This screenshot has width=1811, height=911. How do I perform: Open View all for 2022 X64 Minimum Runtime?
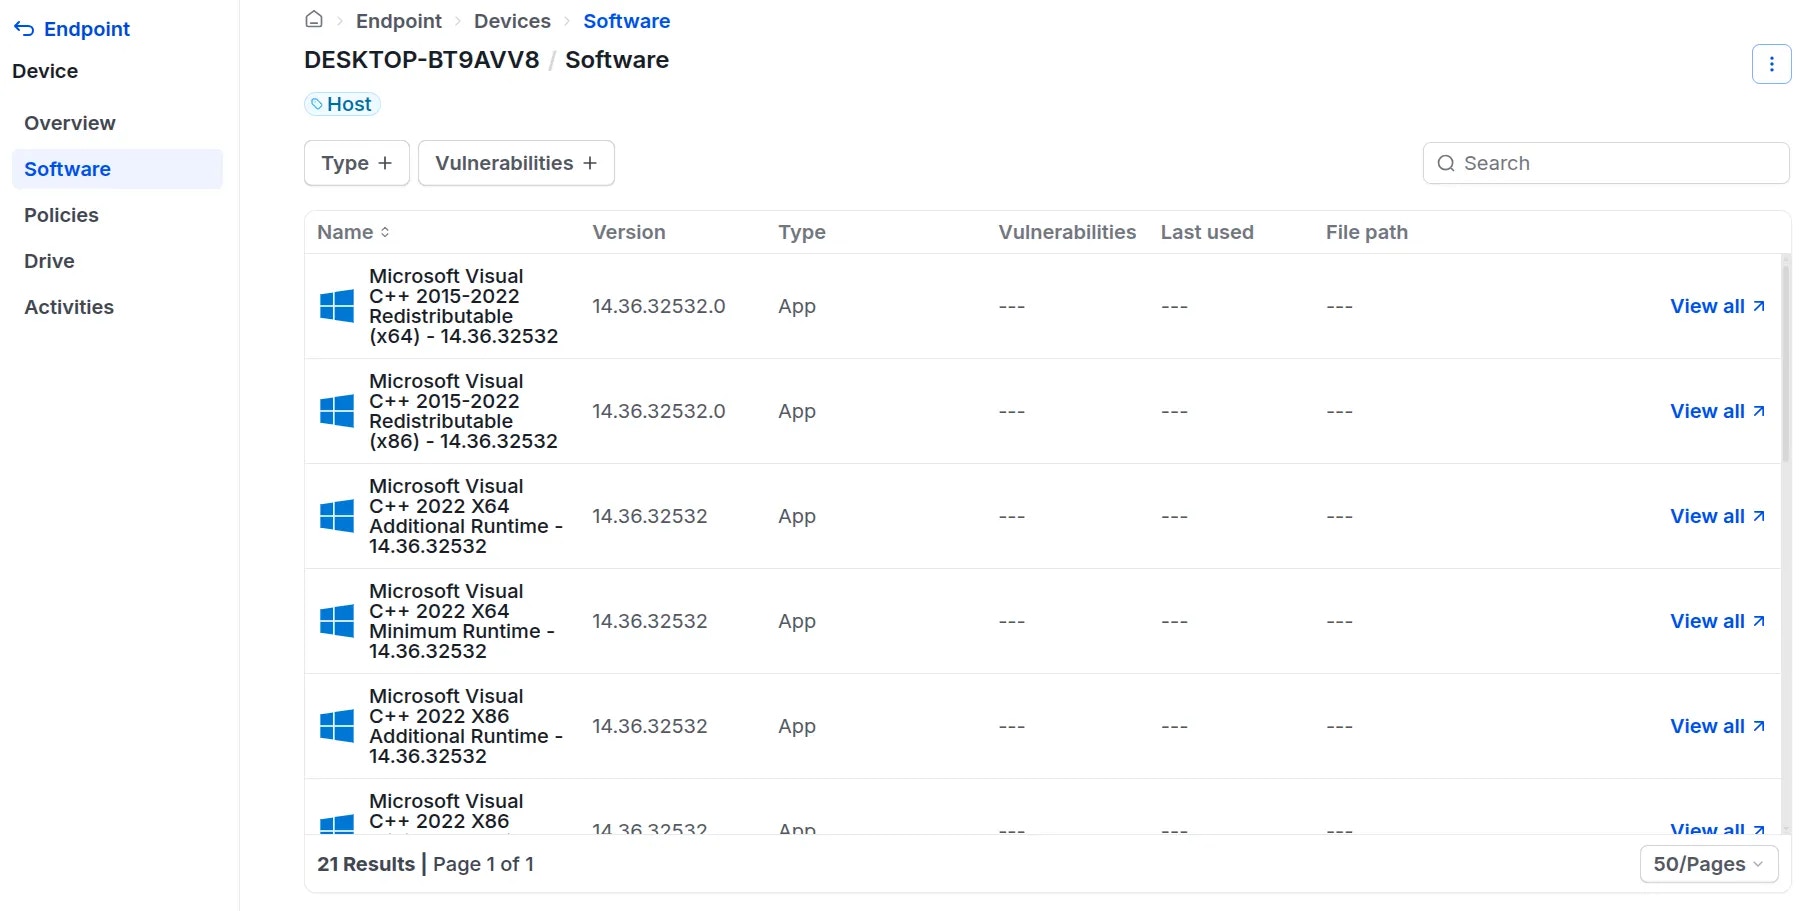(x=1706, y=621)
